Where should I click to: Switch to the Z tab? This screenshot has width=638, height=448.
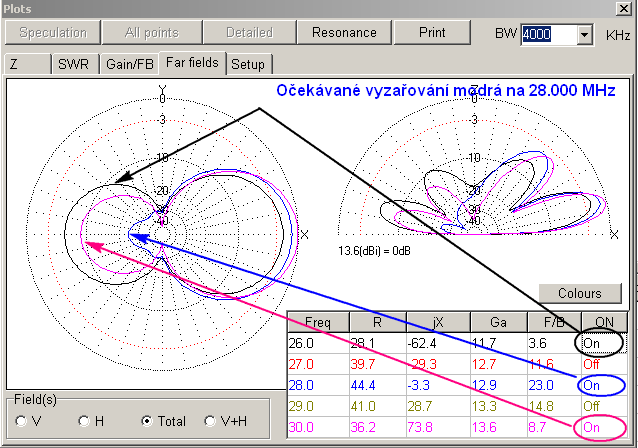(27, 64)
